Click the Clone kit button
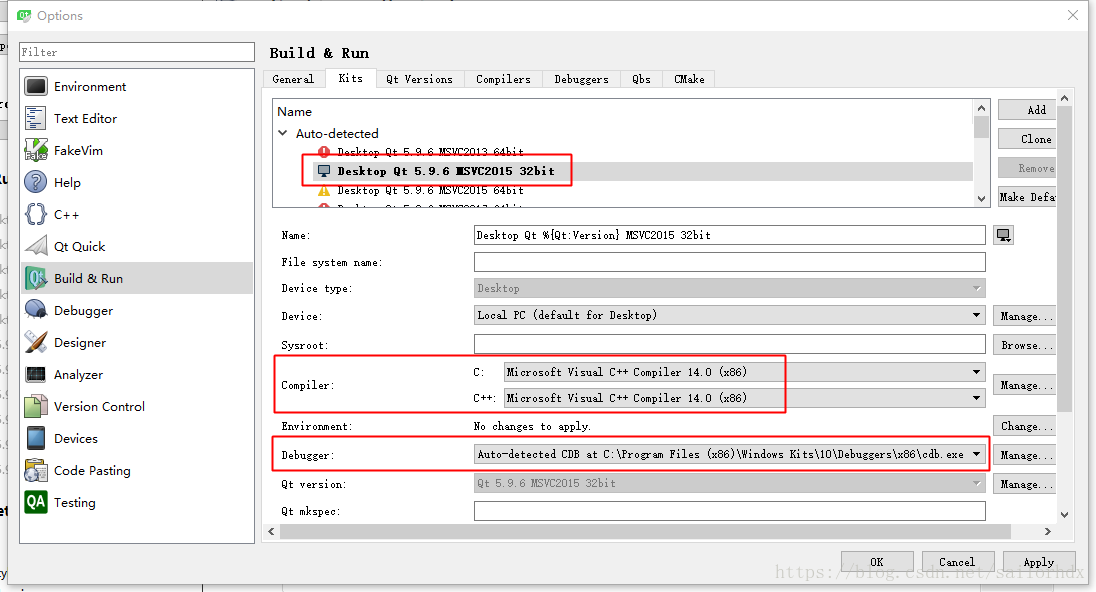This screenshot has height=592, width=1096. coord(1028,139)
